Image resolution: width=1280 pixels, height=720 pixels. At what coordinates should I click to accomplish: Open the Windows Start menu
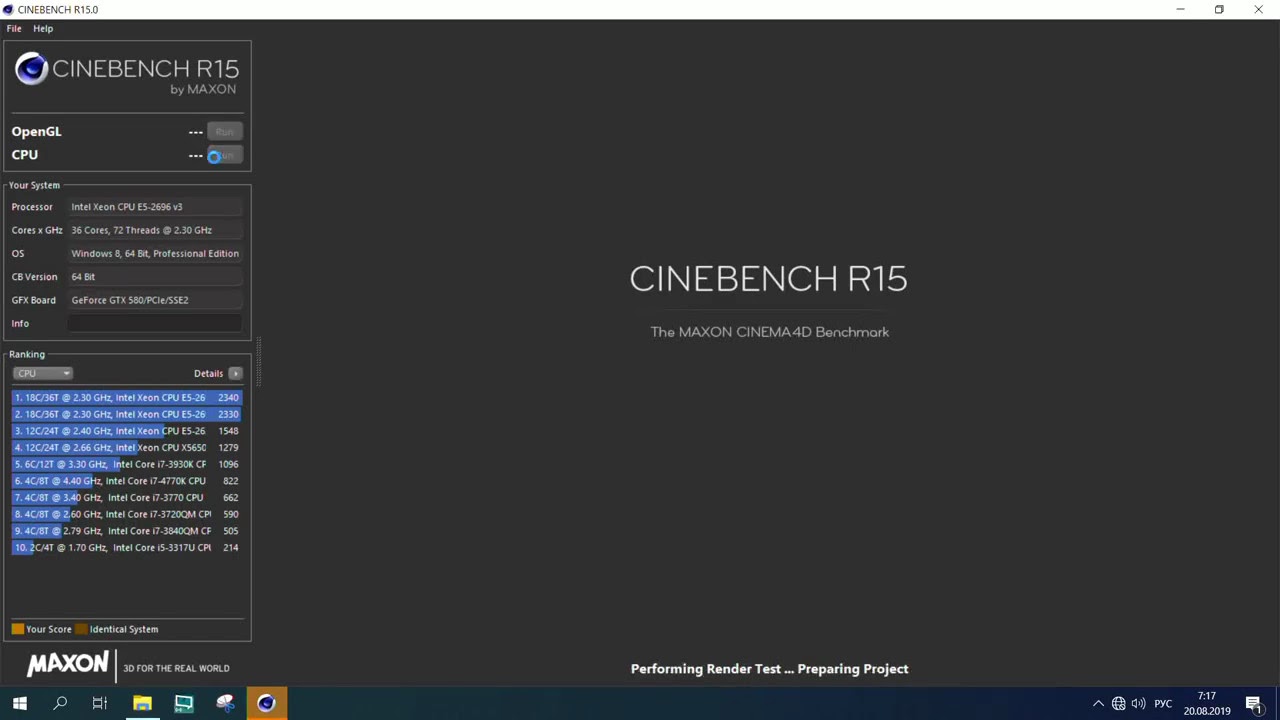point(19,703)
